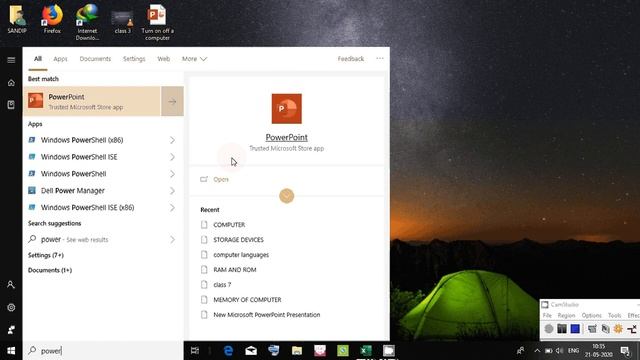Expand the 'power' web results chevron
Screen dimensions: 640x360
172,240
